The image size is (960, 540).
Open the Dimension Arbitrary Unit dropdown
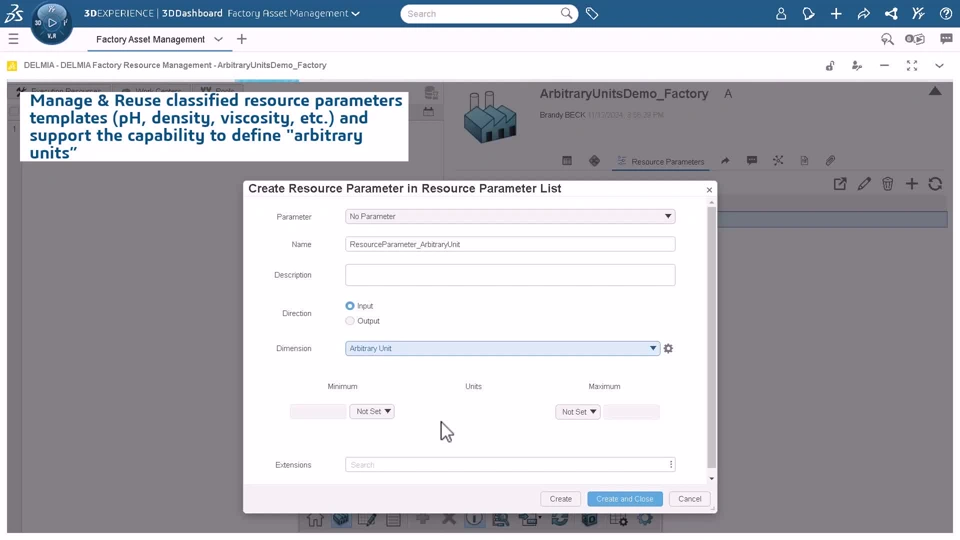502,348
